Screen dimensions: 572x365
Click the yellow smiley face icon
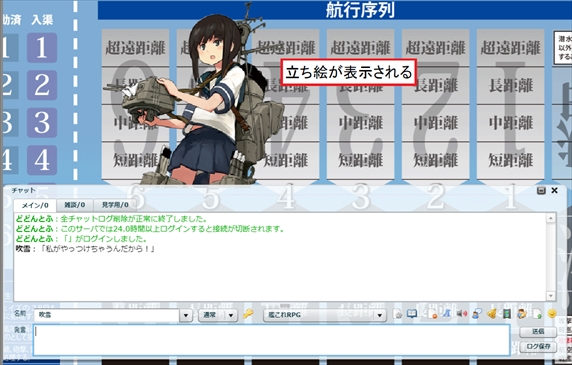pyautogui.click(x=552, y=314)
